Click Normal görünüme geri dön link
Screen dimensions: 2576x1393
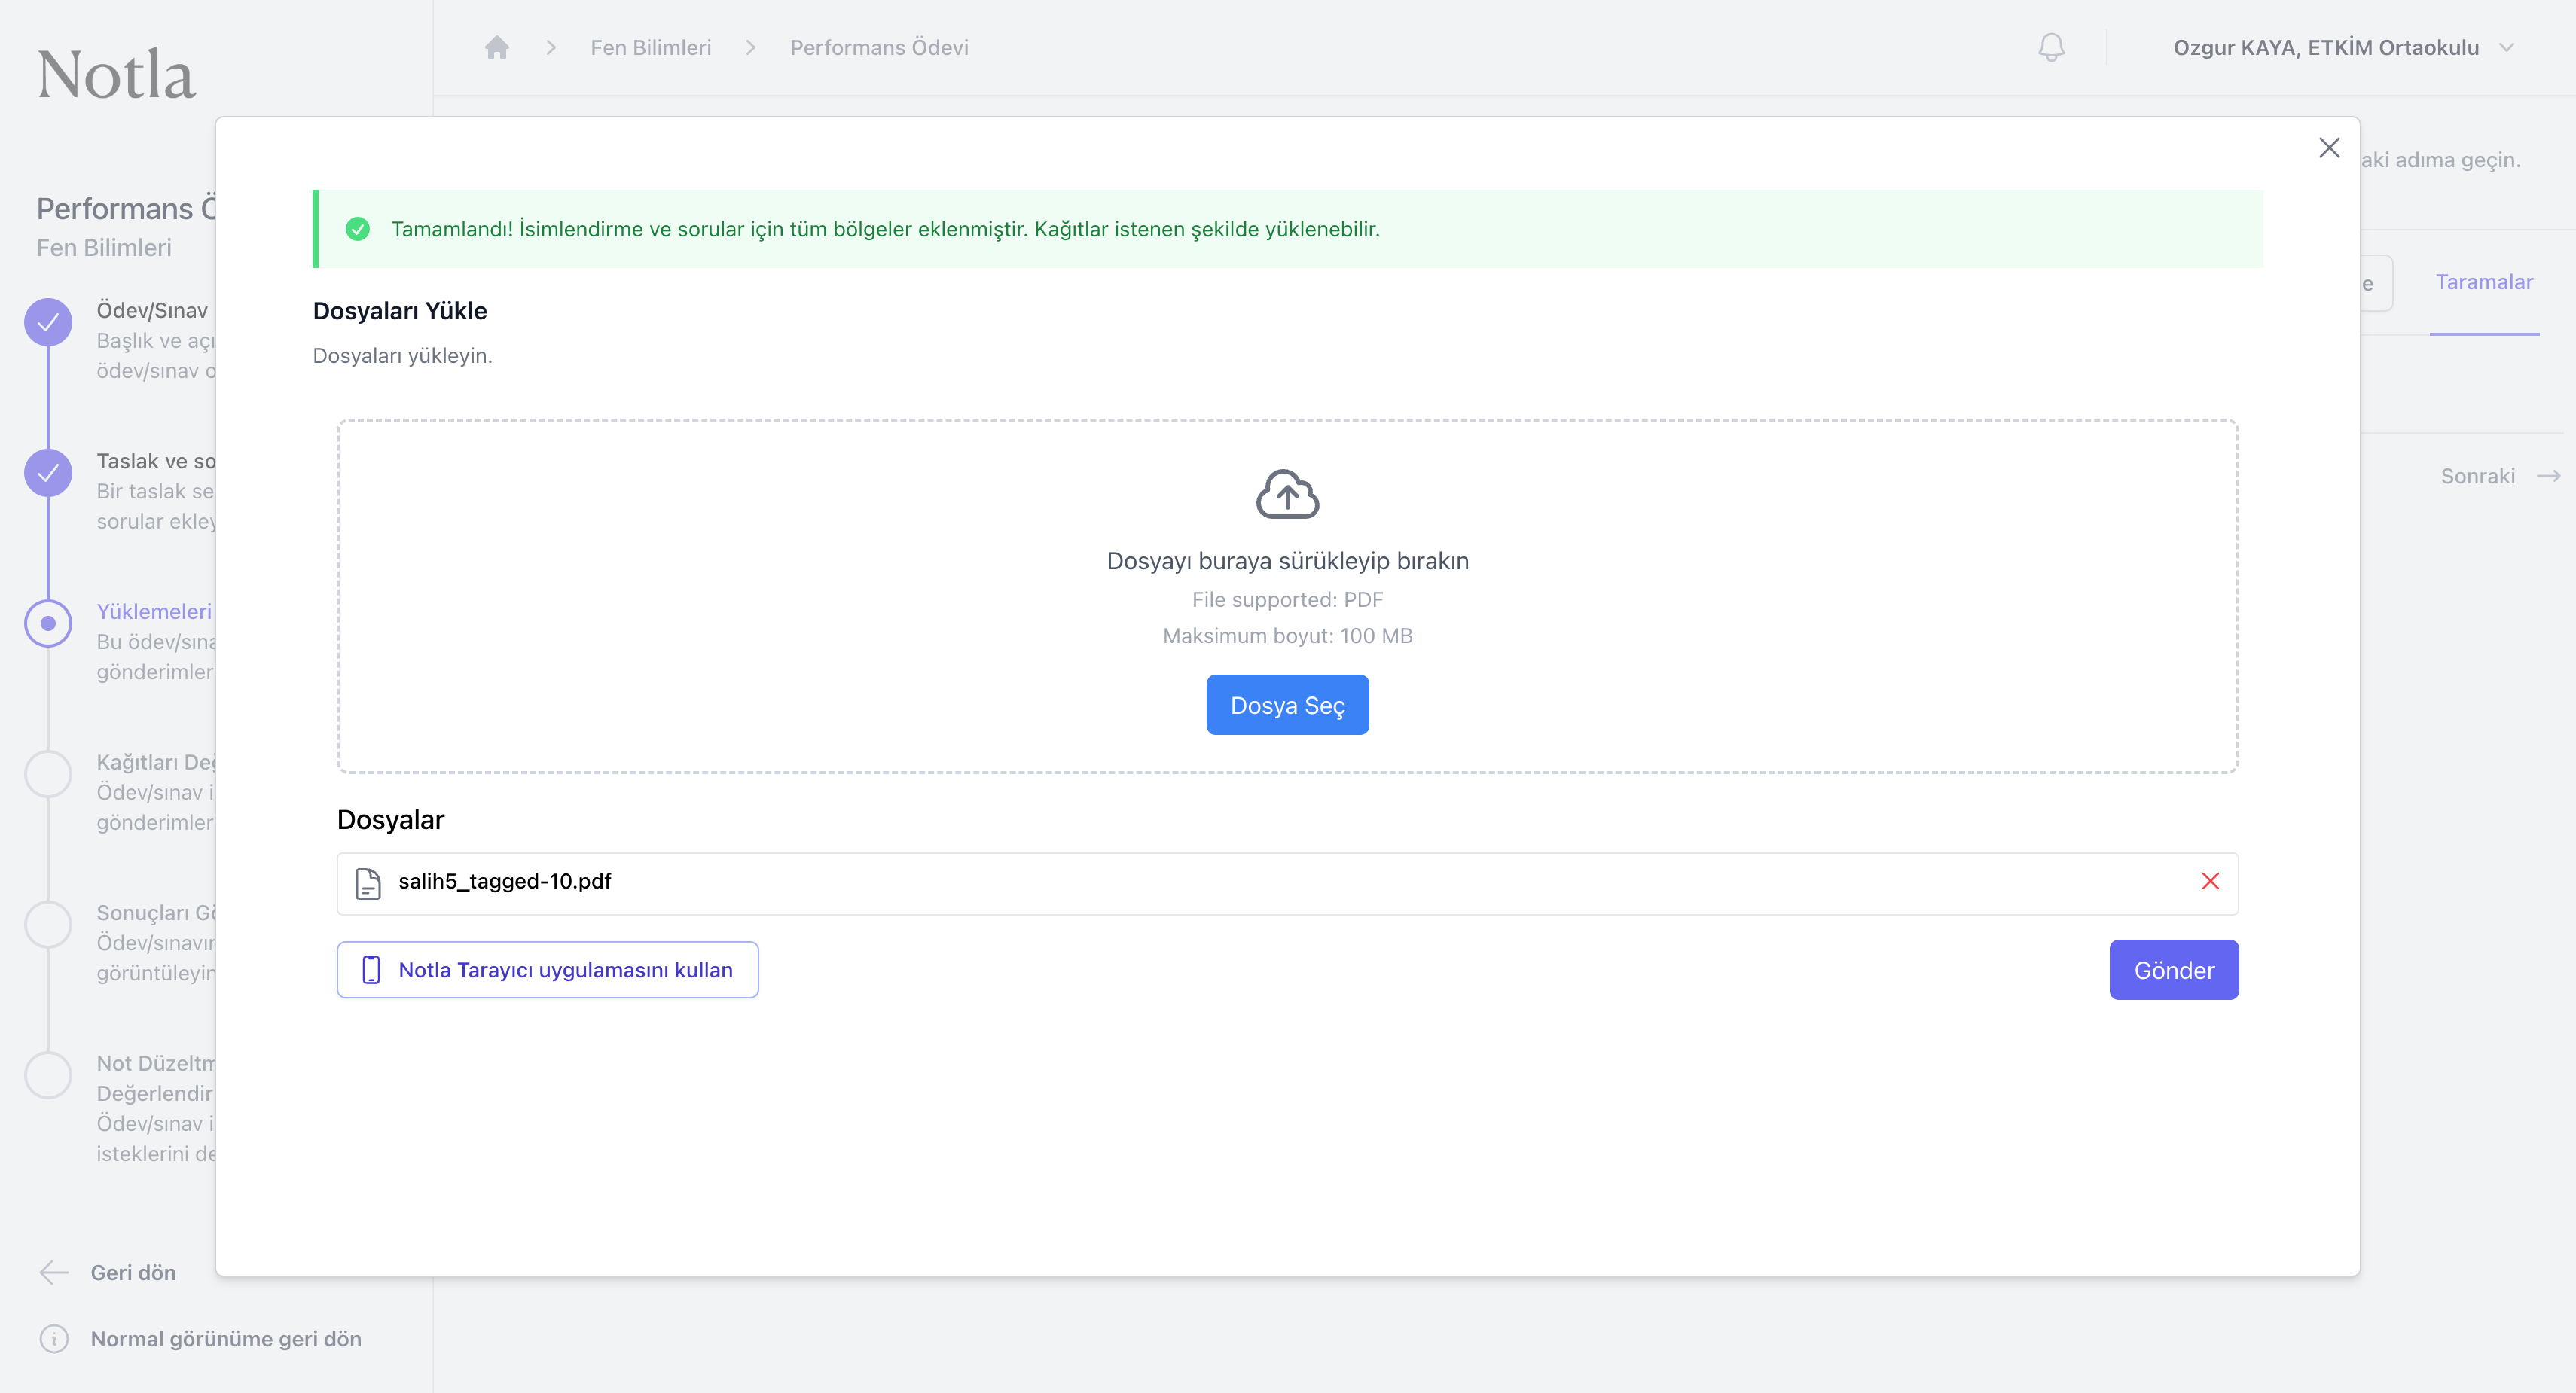[226, 1338]
